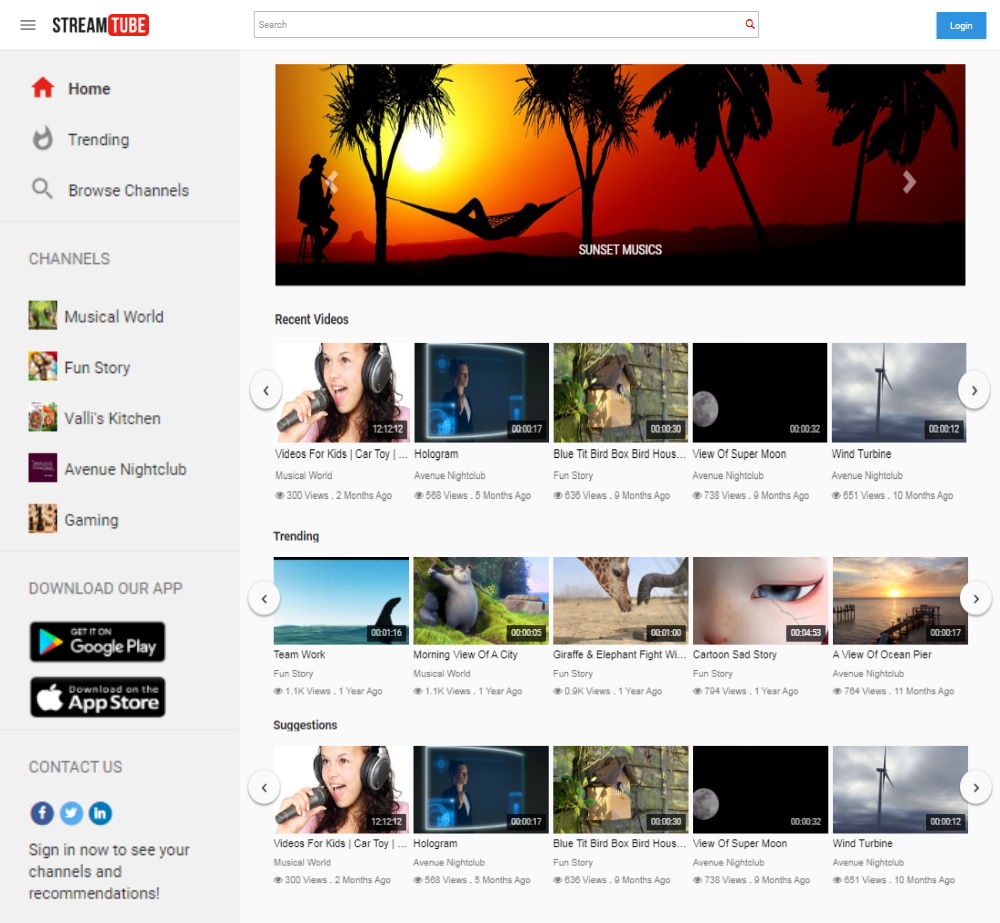
Task: Click the red search magnifier icon
Action: pos(749,24)
